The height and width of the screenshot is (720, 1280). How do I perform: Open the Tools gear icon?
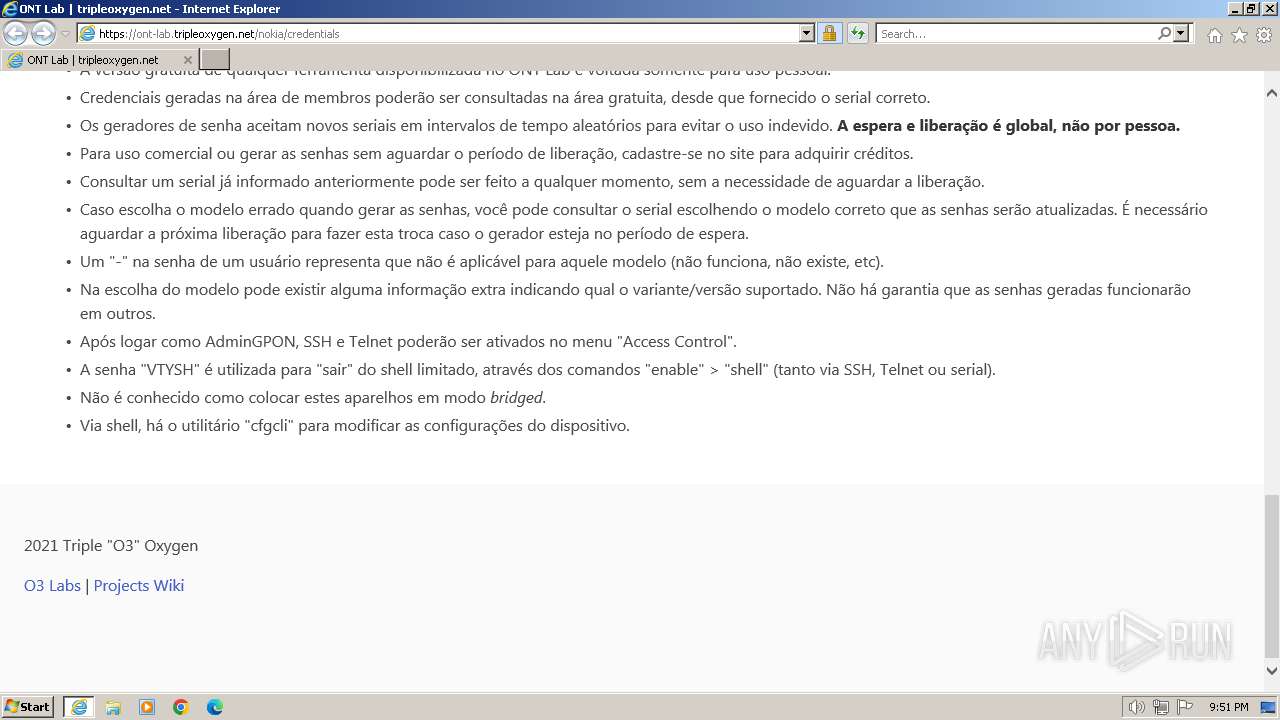pyautogui.click(x=1263, y=35)
